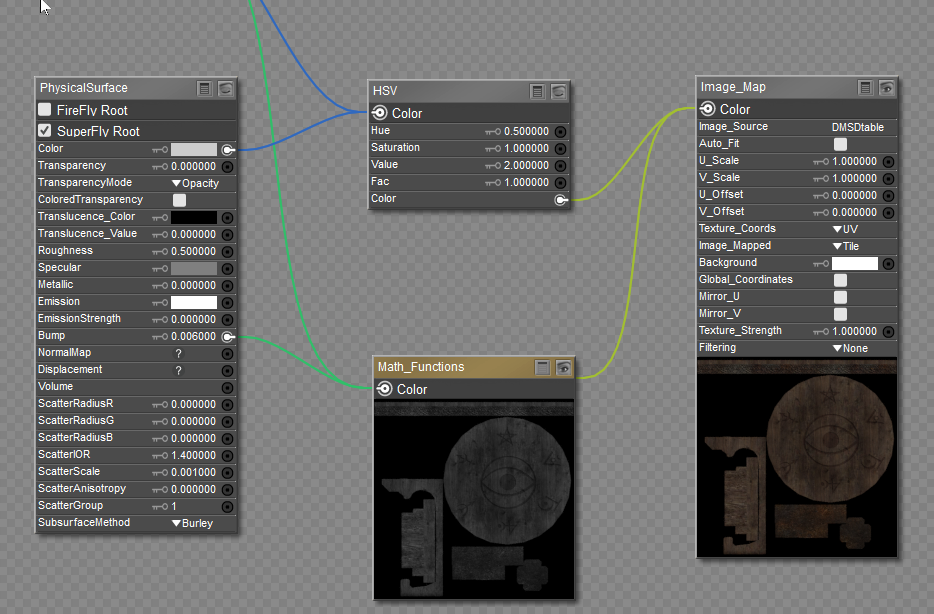Open the Image_Map Background color swatch

click(855, 263)
